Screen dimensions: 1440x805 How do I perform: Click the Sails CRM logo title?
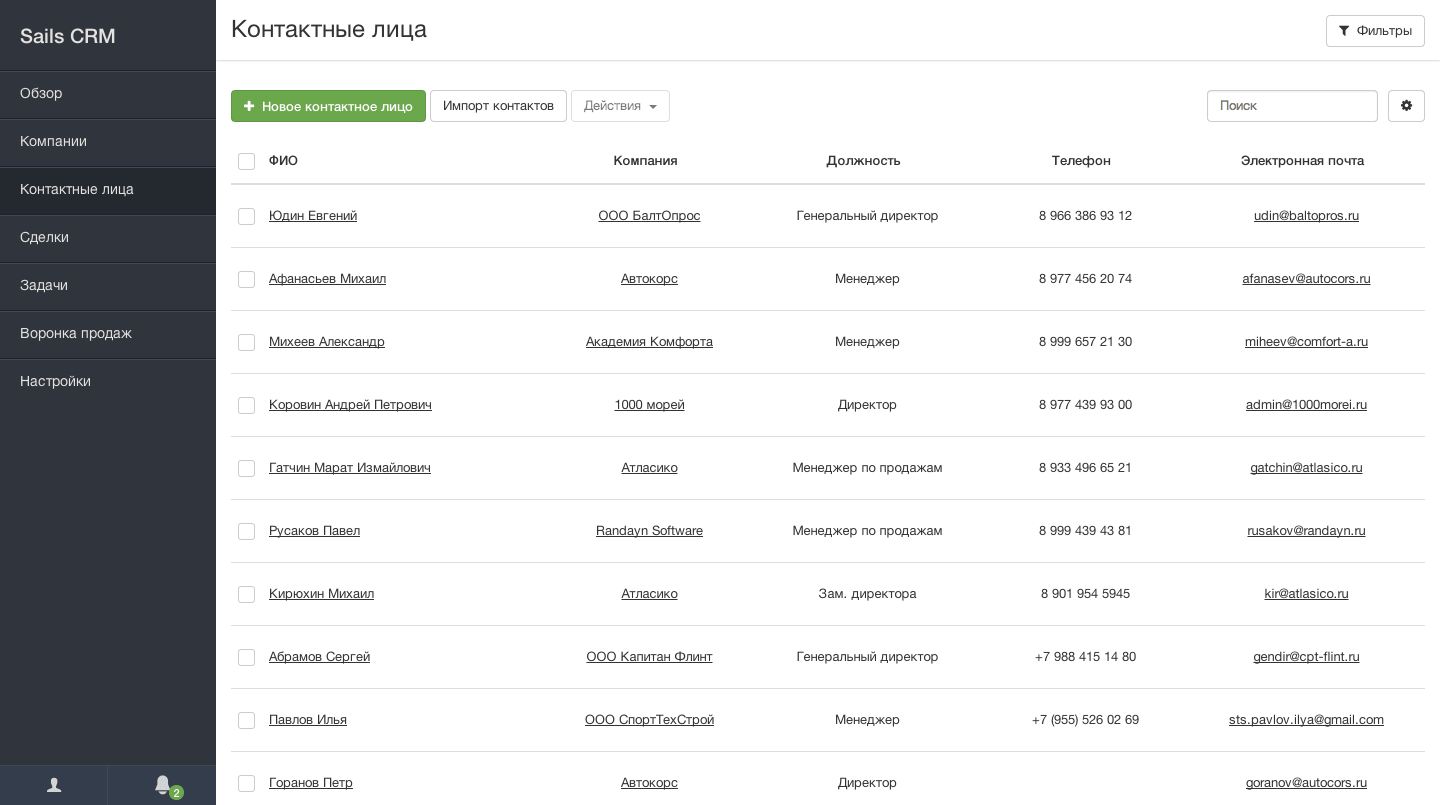click(x=68, y=36)
